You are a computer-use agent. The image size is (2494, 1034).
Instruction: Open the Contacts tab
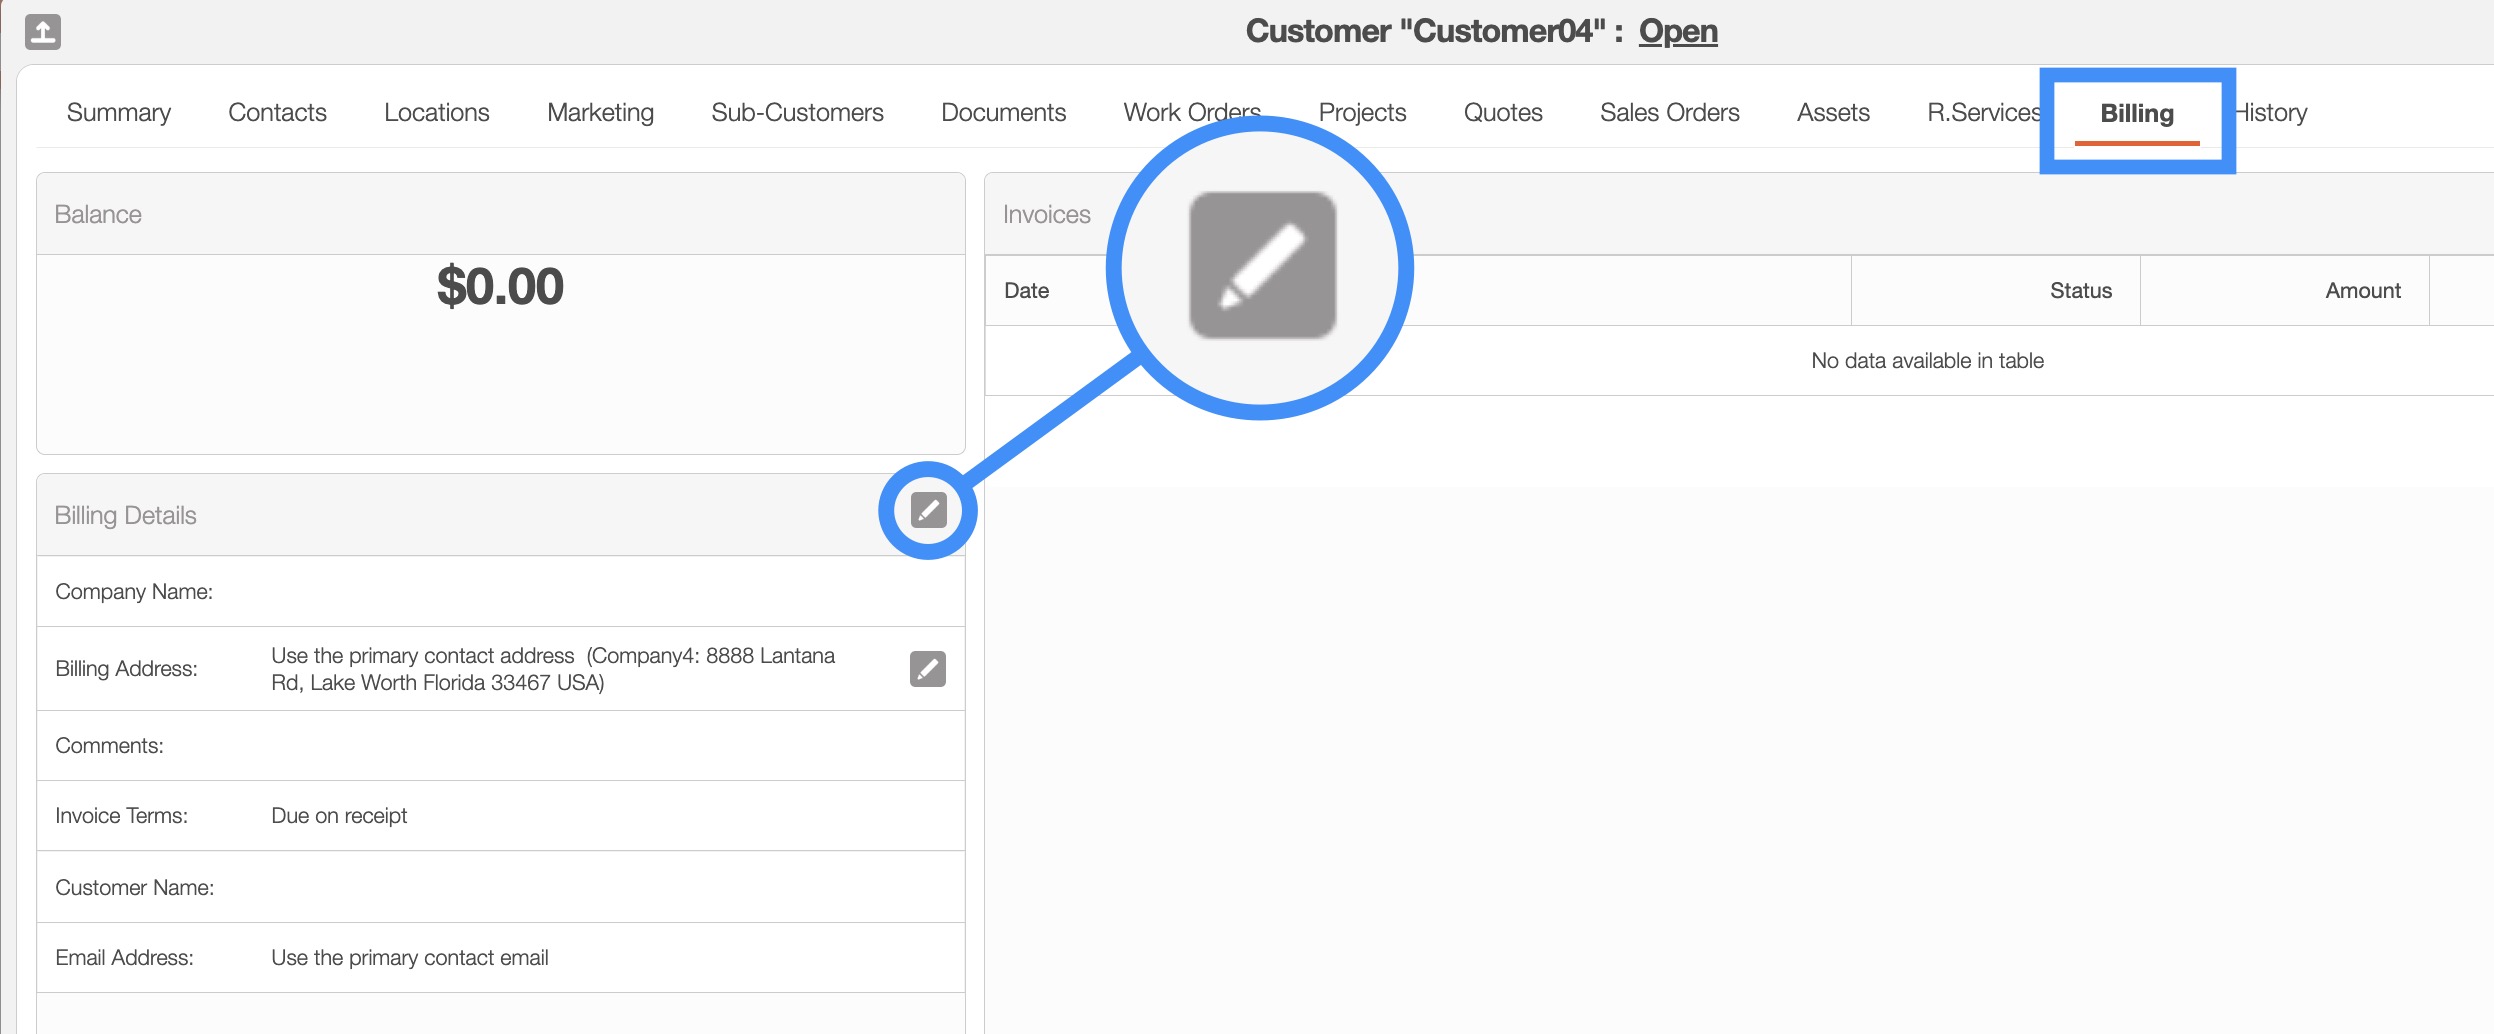[x=277, y=113]
